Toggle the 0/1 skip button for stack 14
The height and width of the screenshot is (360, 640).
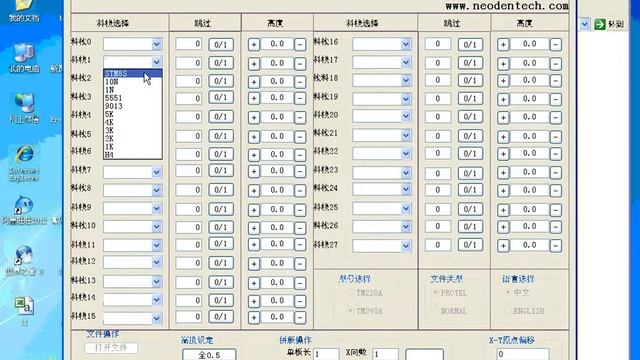221,300
